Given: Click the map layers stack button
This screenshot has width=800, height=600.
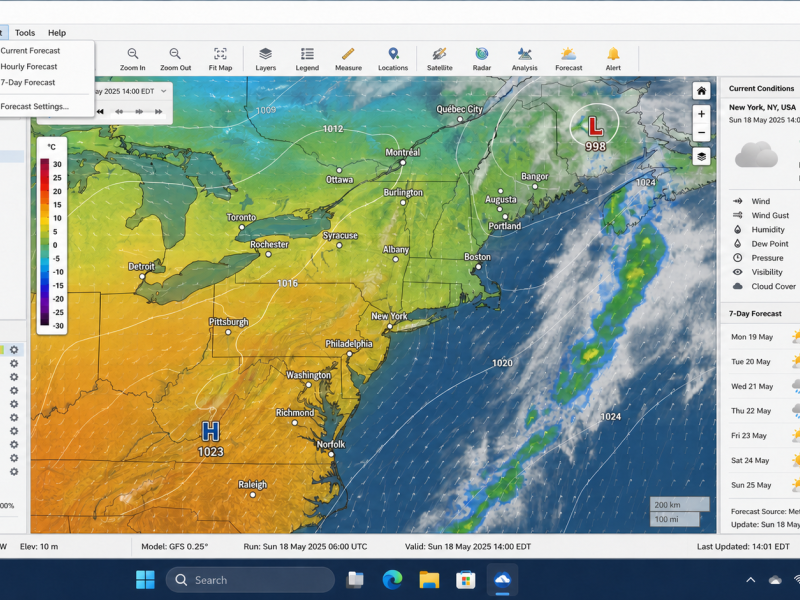Looking at the screenshot, I should pyautogui.click(x=702, y=156).
